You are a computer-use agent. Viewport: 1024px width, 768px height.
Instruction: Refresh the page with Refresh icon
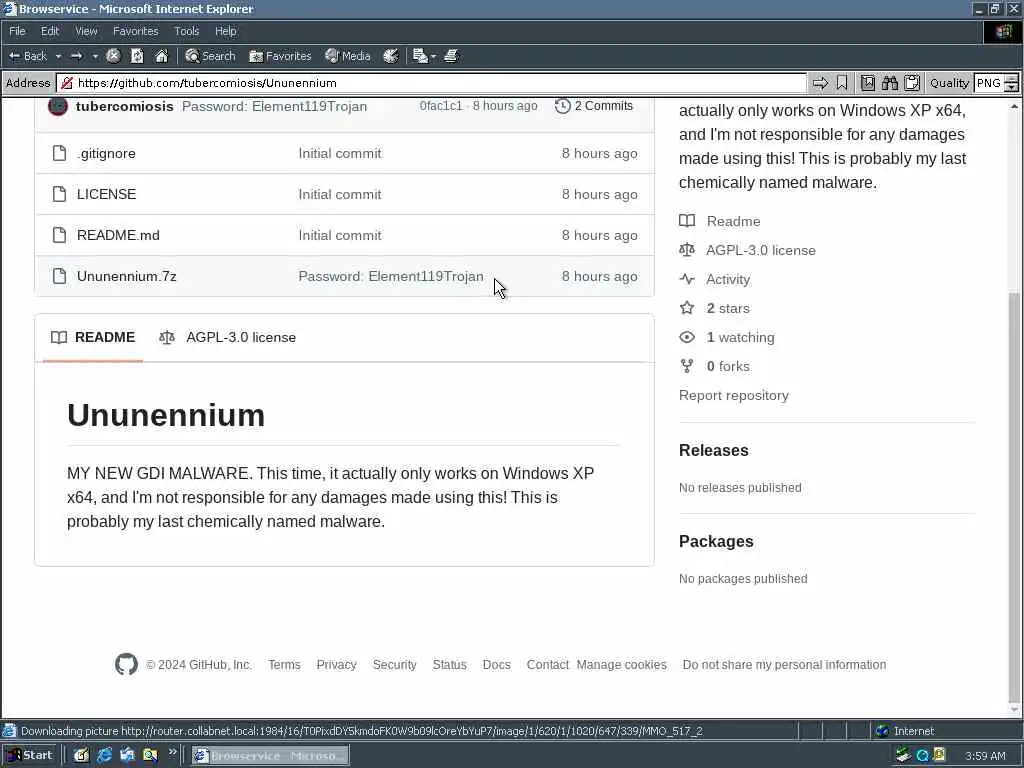tap(137, 56)
